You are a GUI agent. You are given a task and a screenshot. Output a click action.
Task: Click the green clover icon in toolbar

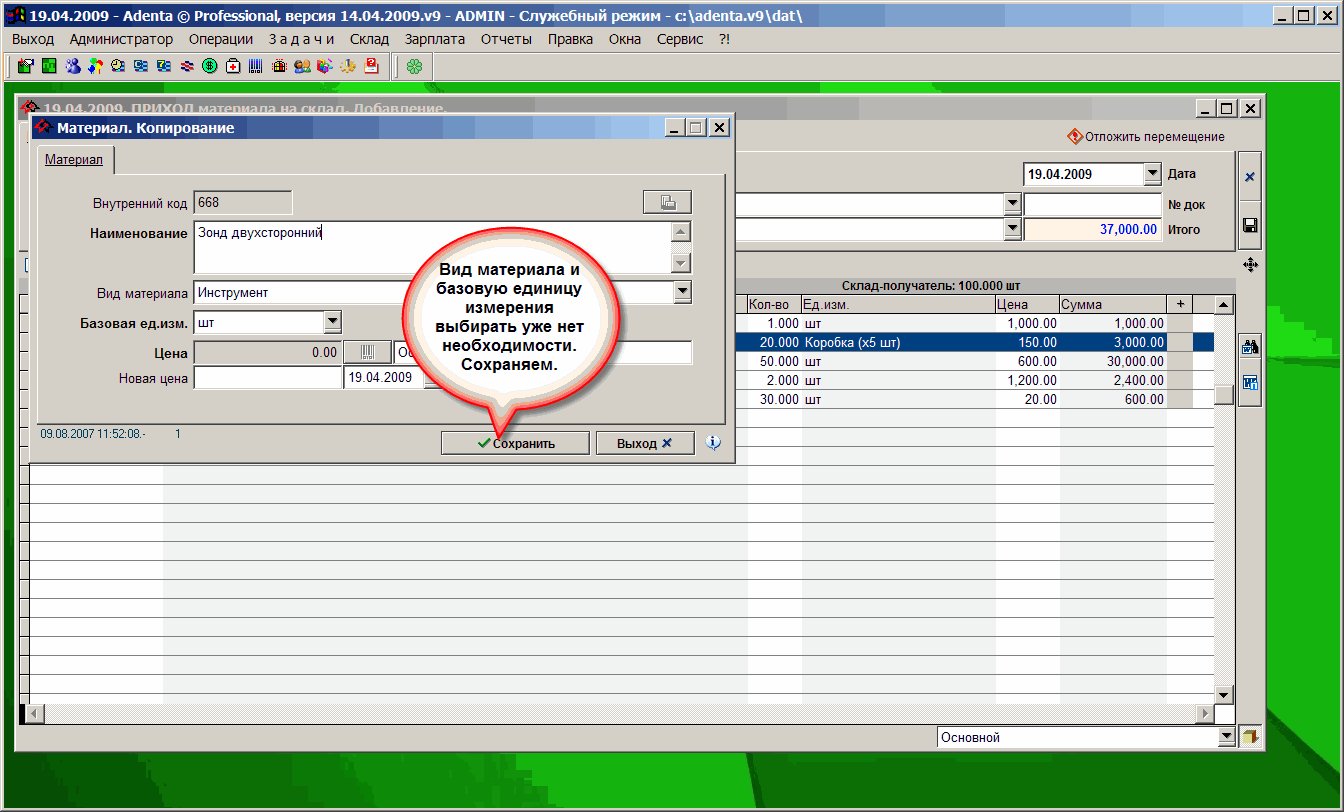pyautogui.click(x=414, y=67)
